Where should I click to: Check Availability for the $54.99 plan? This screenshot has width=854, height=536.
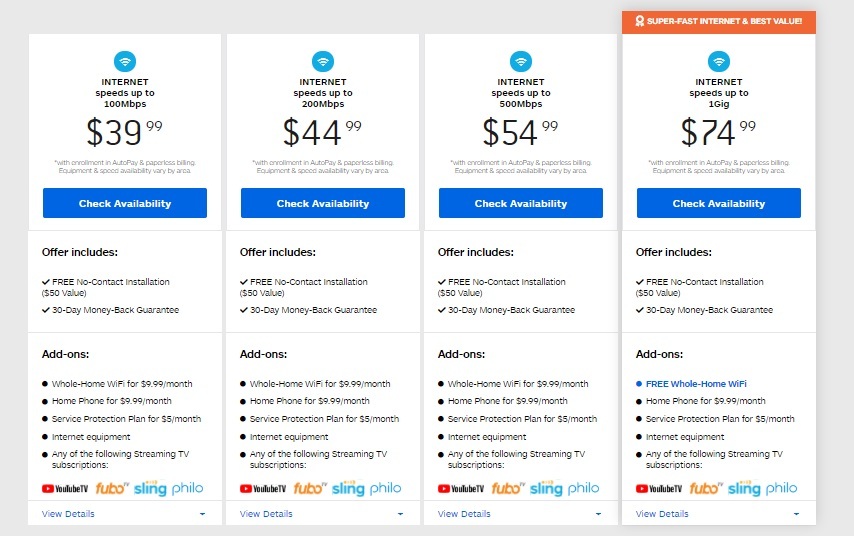pos(521,203)
